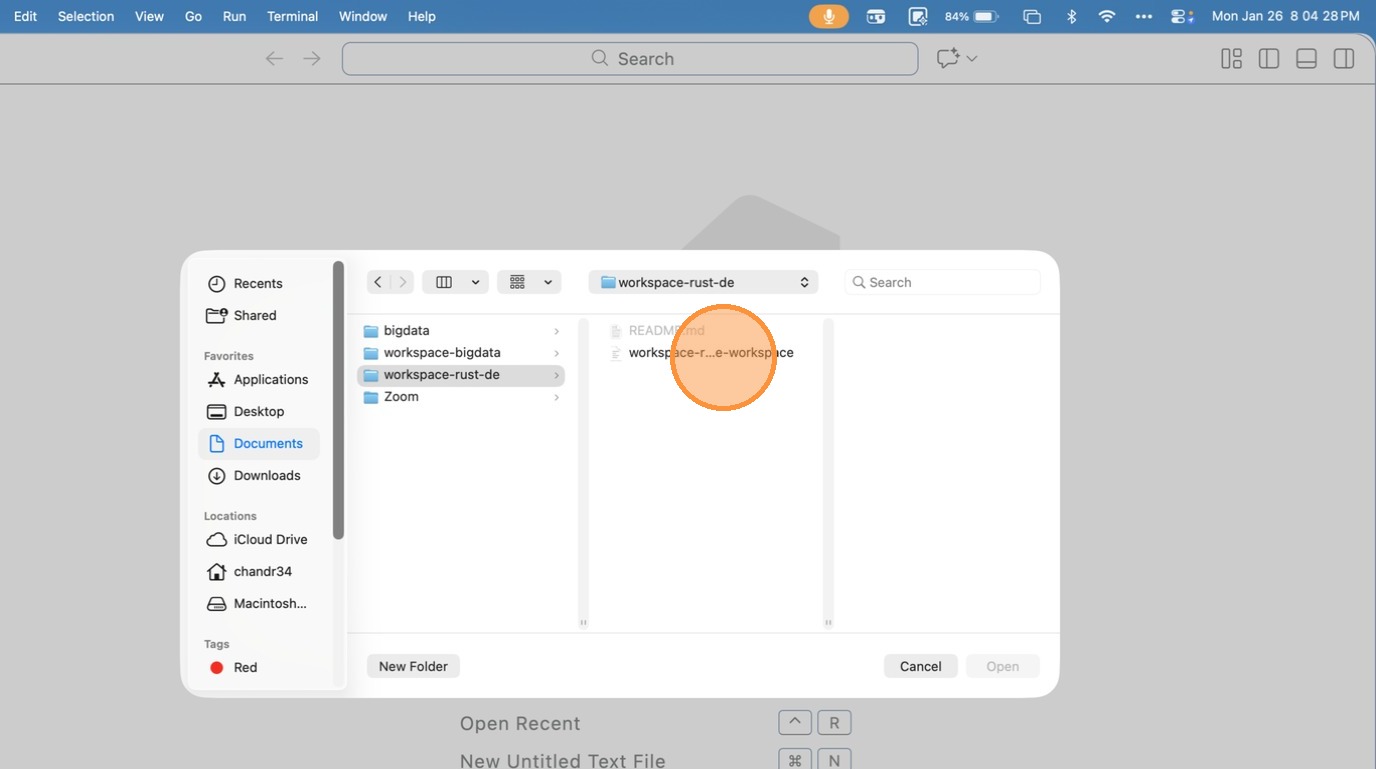1376x769 pixels.
Task: Toggle the bottom panel layout button
Action: tap(1306, 59)
